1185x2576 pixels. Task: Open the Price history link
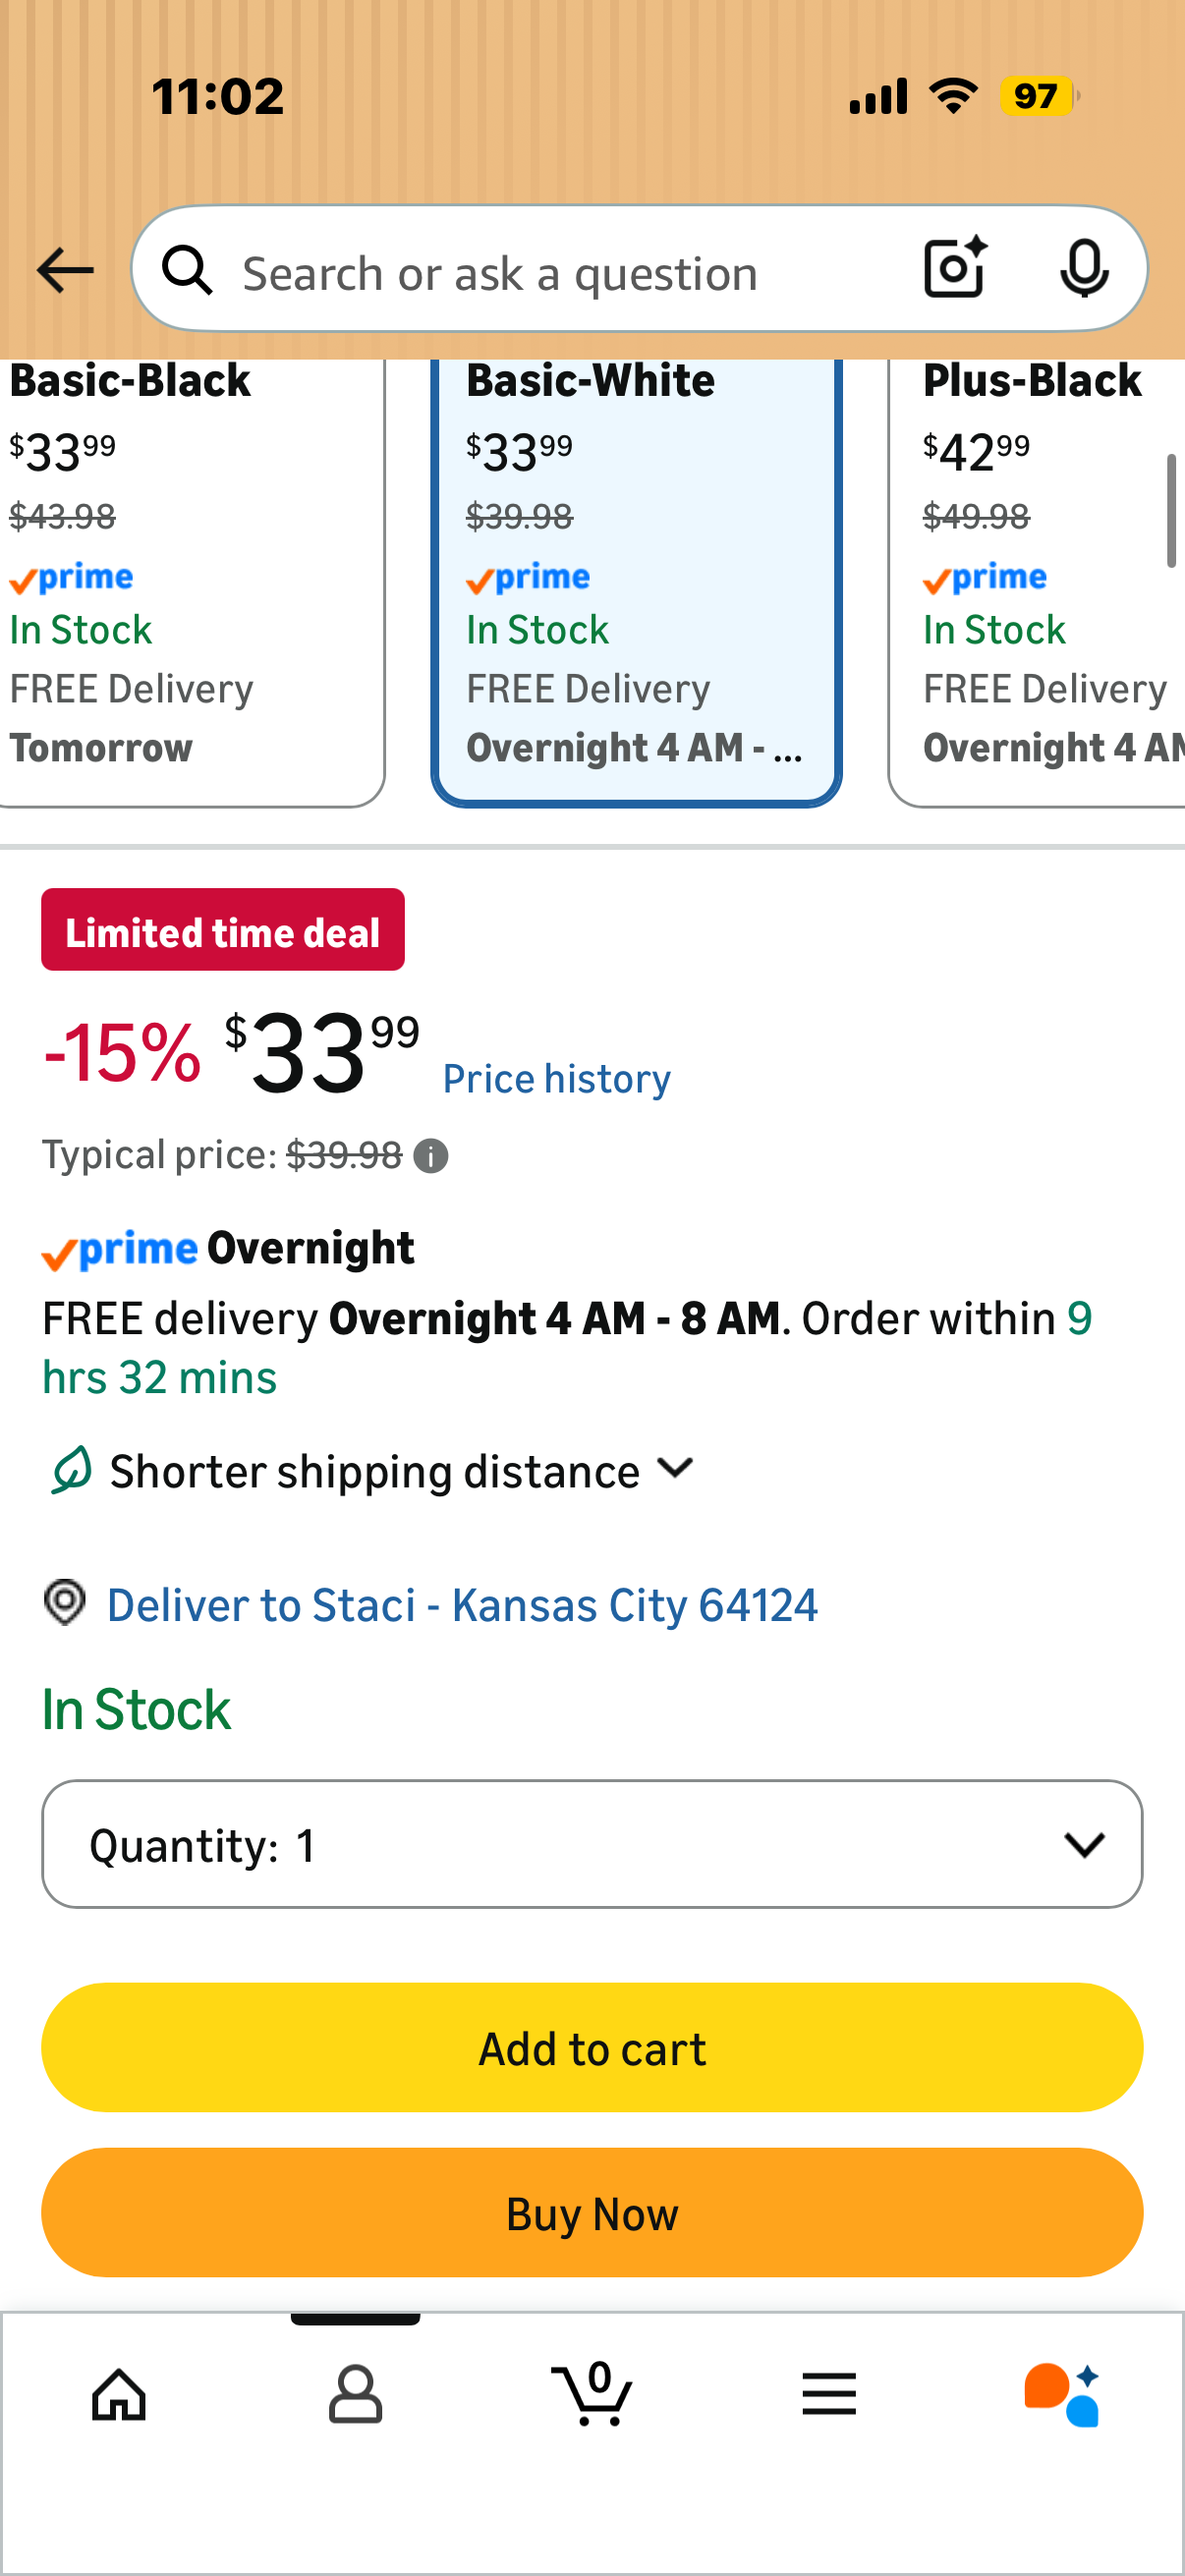pos(557,1080)
